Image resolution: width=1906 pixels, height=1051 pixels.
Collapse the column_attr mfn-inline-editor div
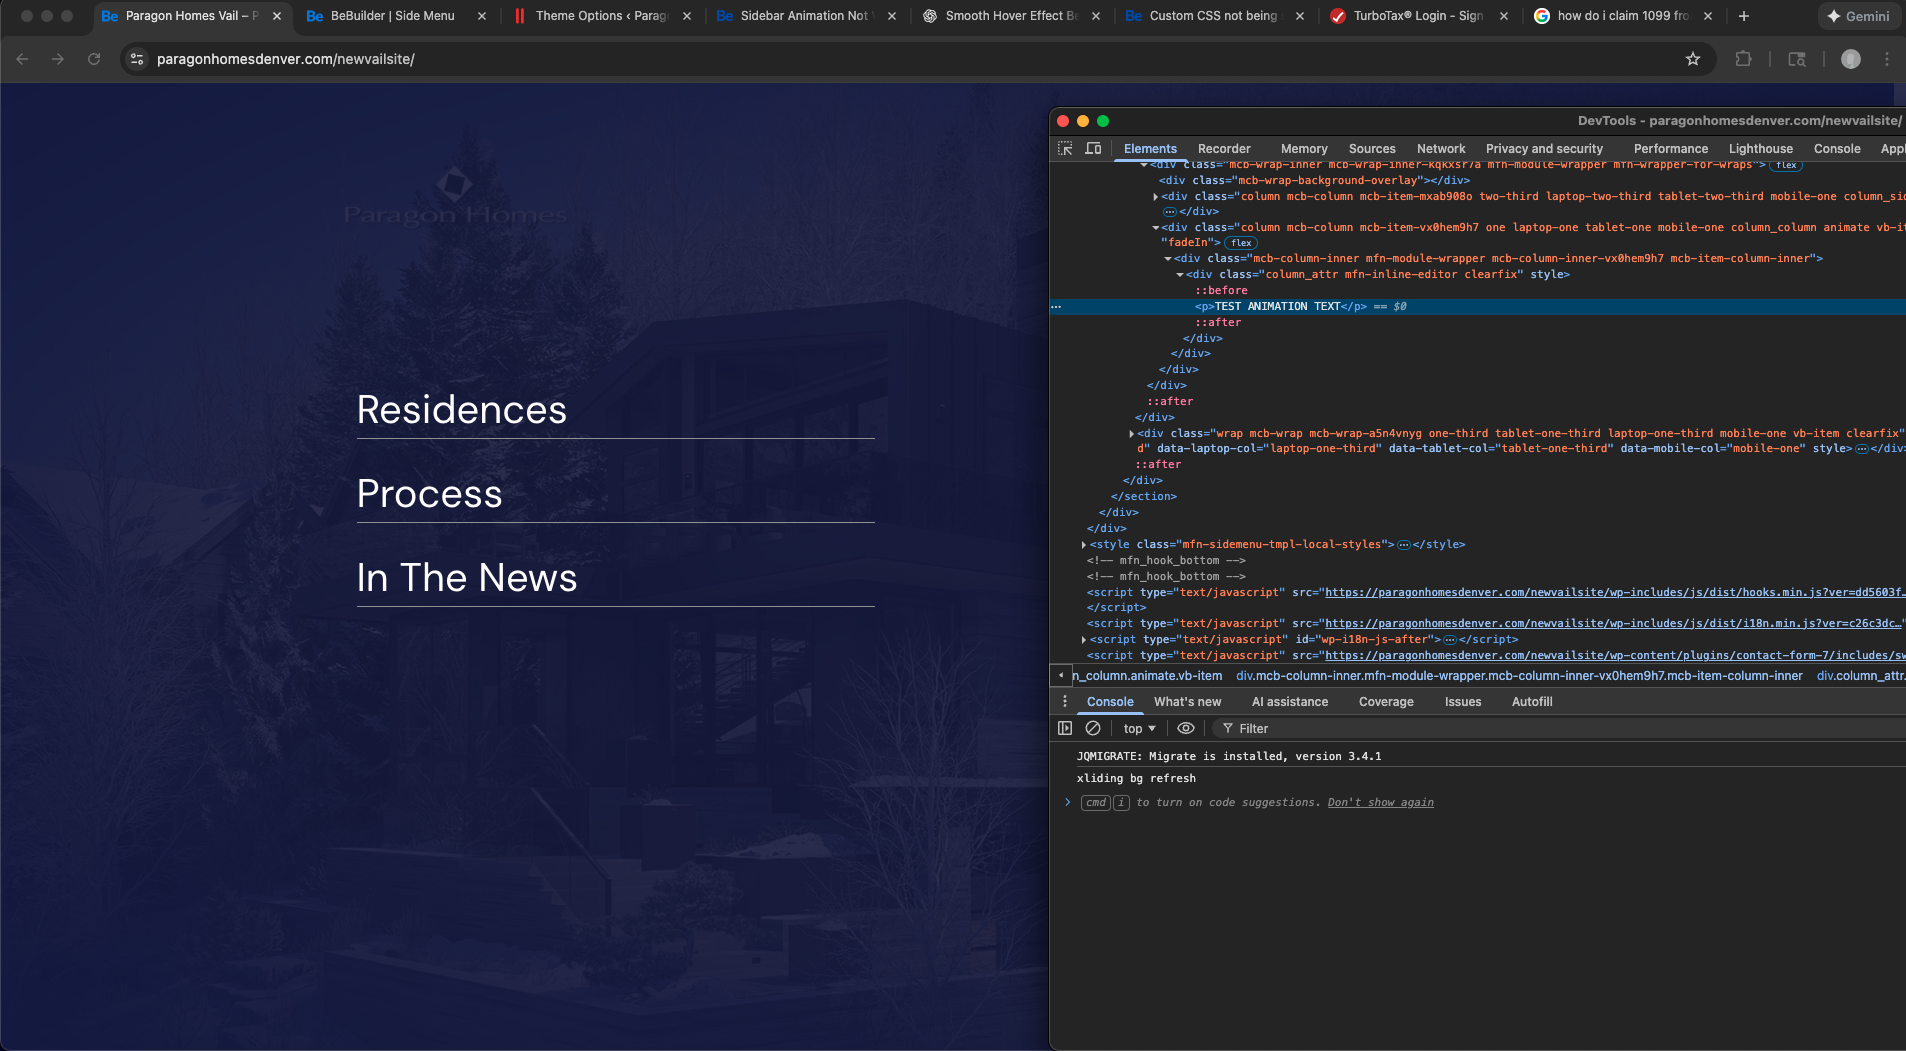click(1180, 275)
